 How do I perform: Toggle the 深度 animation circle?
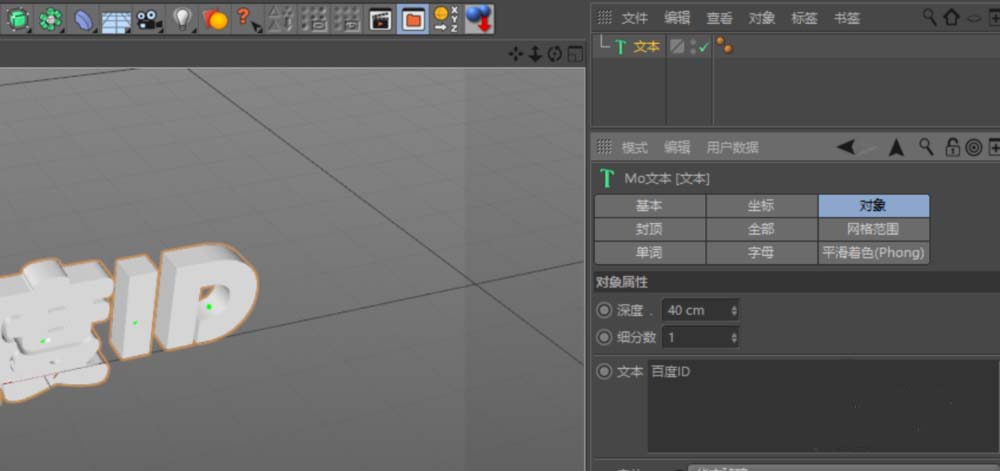604,310
